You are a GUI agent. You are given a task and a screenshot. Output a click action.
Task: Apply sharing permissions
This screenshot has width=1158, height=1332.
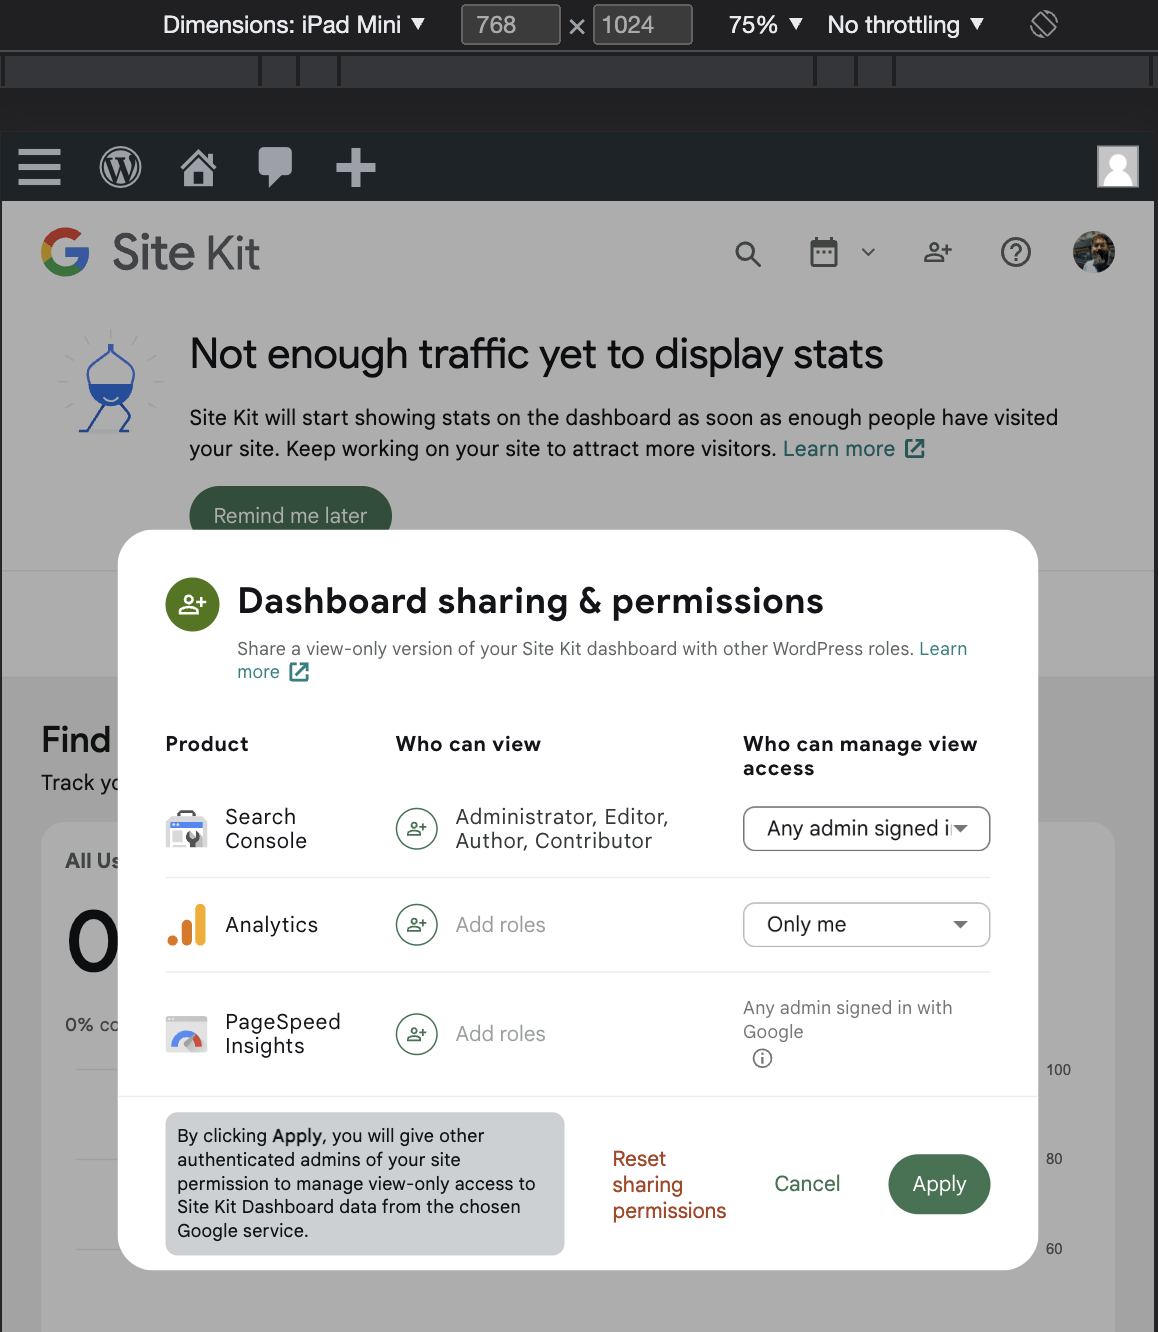click(939, 1184)
